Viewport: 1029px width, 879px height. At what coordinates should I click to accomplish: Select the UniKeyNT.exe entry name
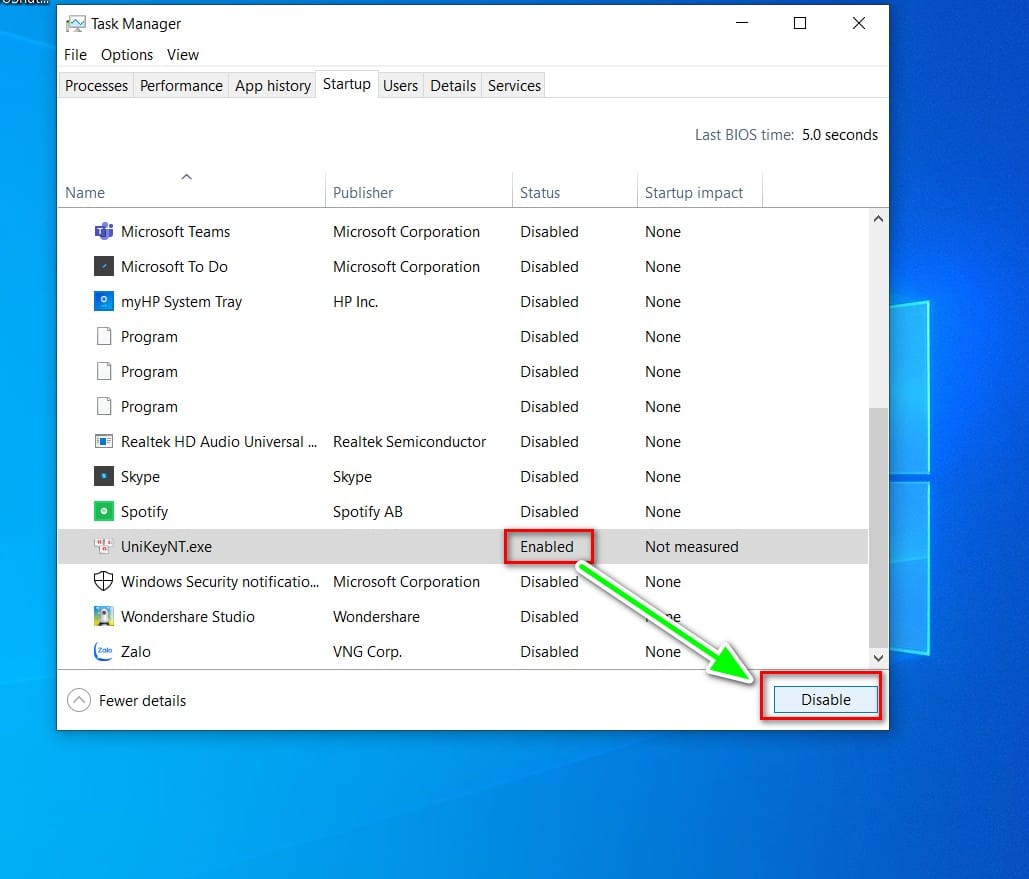[166, 546]
